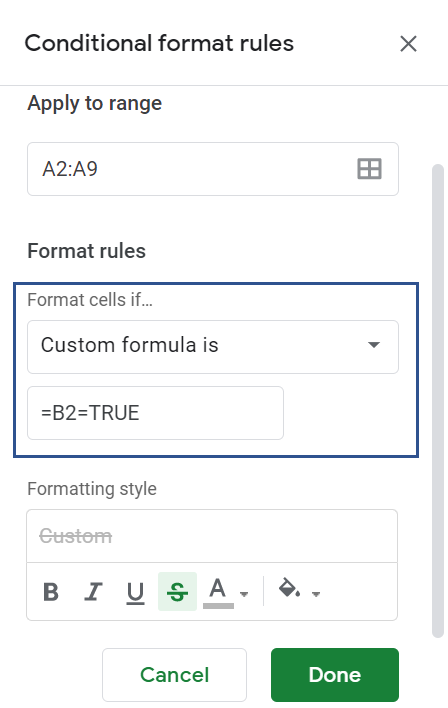Toggle italic formatting style
This screenshot has width=448, height=708.
tap(93, 592)
